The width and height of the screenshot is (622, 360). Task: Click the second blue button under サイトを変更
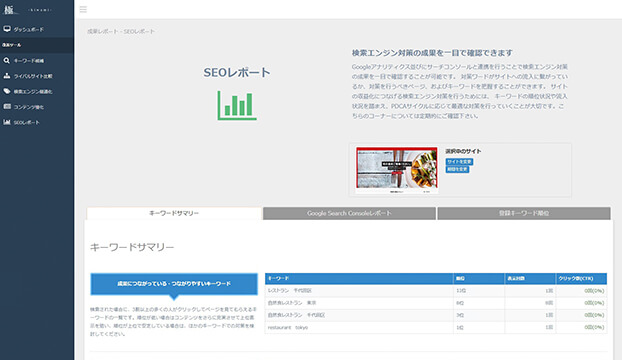pos(457,169)
